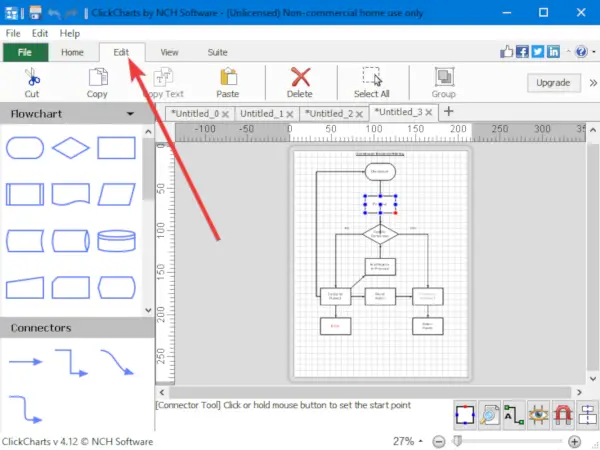Select the horizontal cylinder shape
This screenshot has height=450, width=600.
tap(71, 241)
